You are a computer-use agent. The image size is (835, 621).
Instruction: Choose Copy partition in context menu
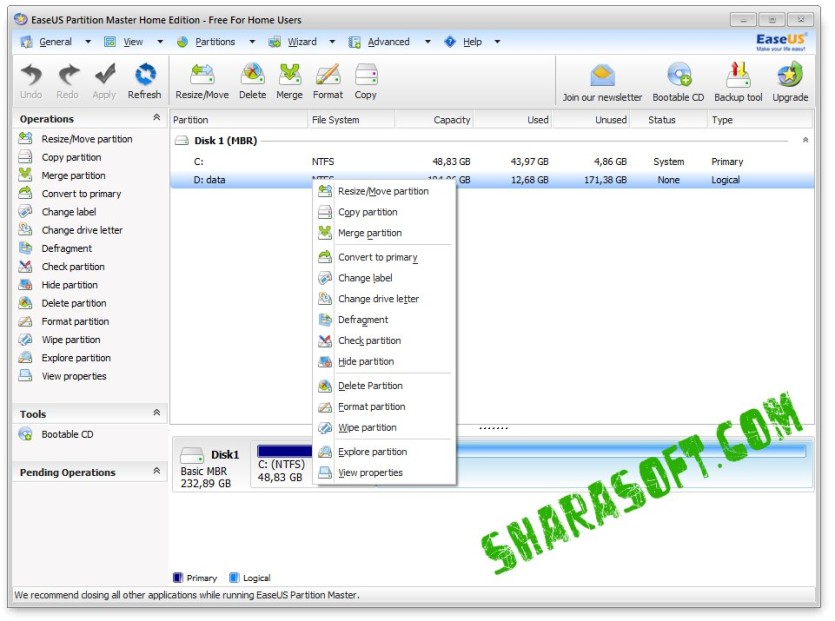383,212
